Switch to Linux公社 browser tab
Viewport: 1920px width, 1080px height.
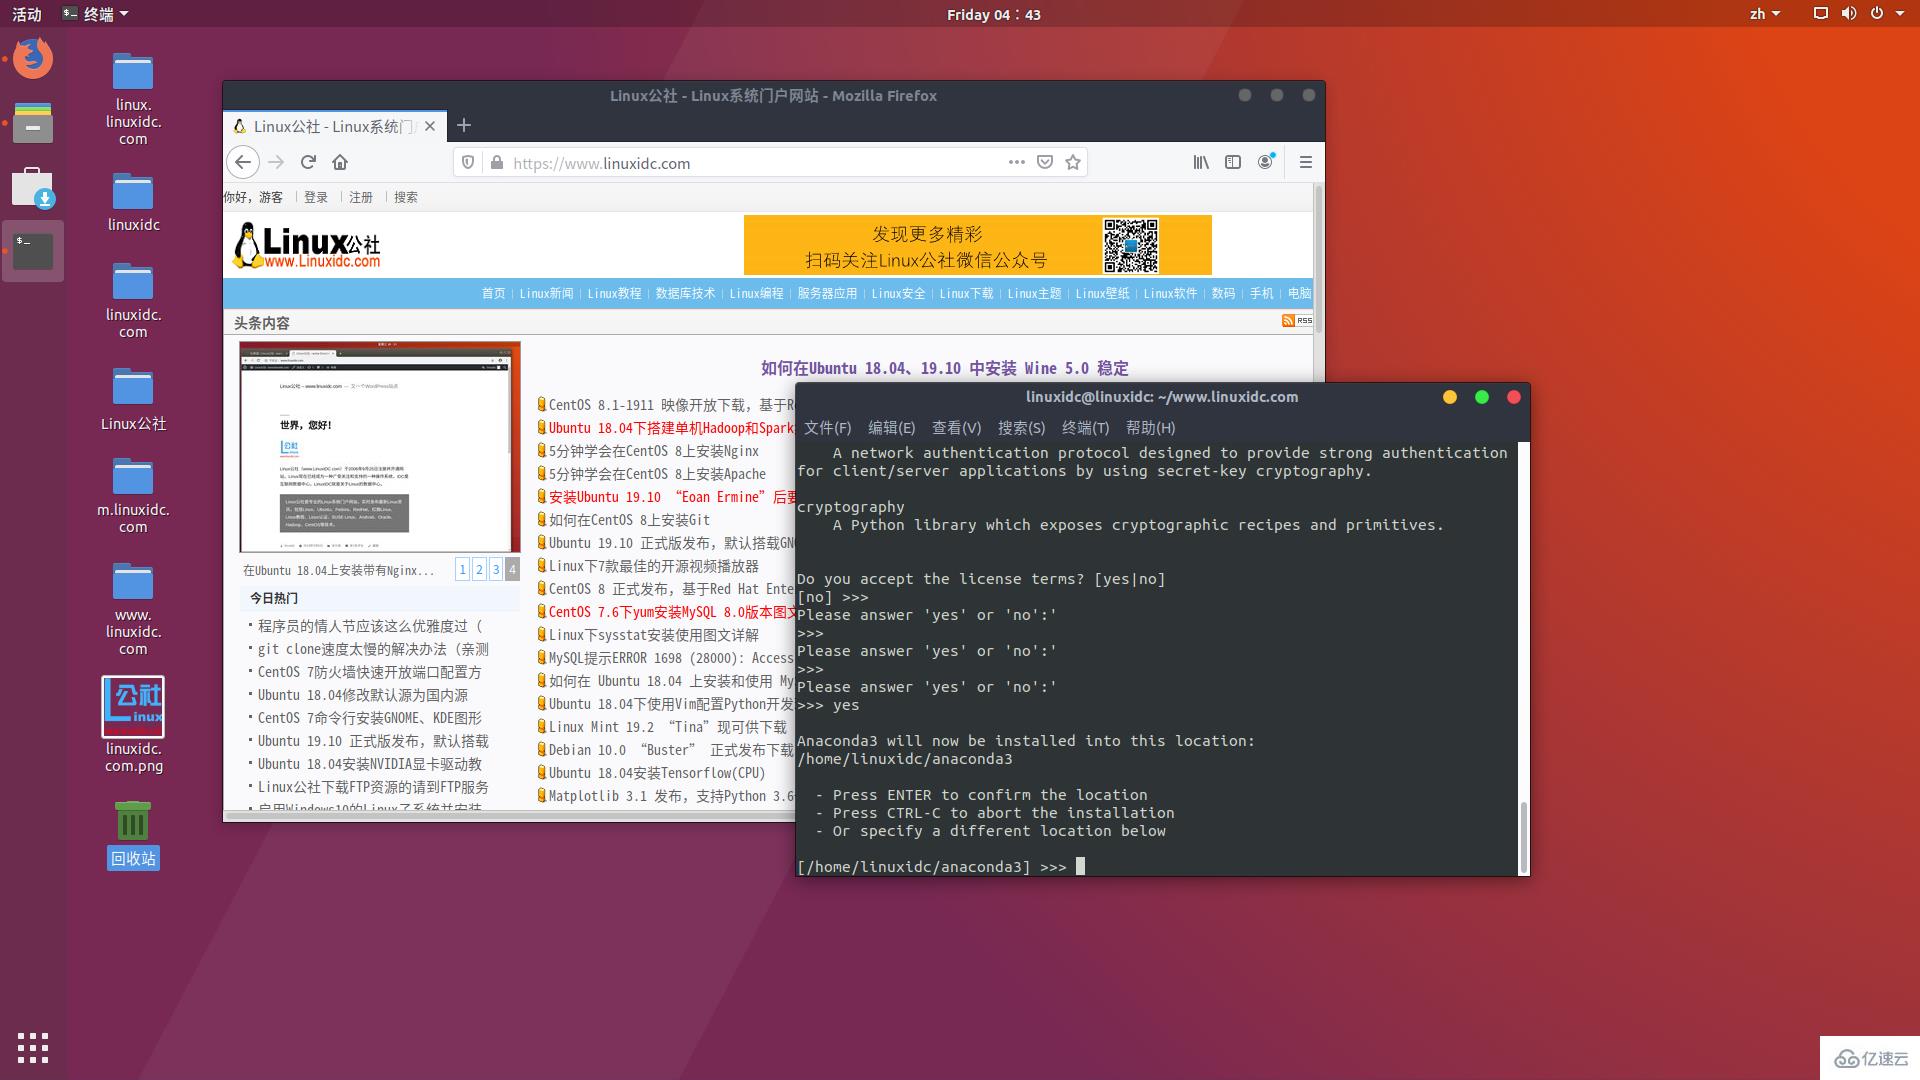coord(334,126)
